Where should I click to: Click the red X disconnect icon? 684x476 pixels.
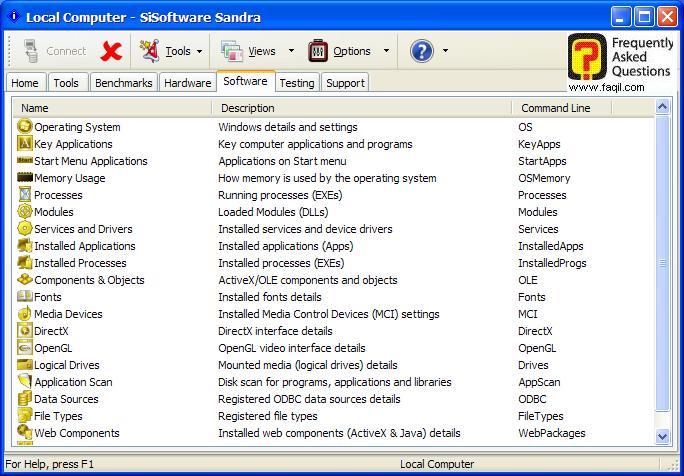[x=111, y=51]
